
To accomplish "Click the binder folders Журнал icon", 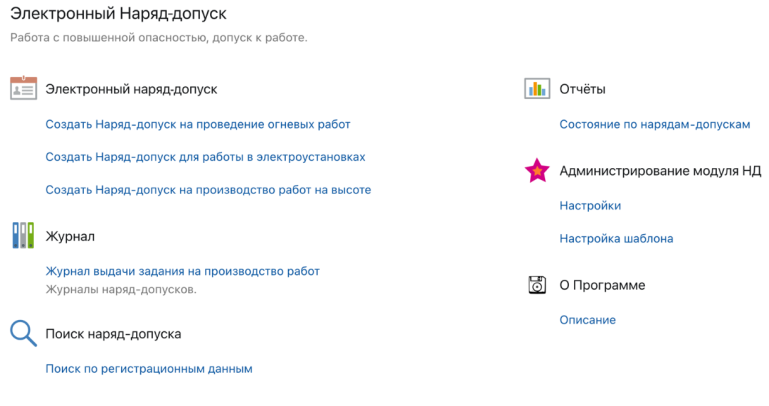I will point(23,236).
